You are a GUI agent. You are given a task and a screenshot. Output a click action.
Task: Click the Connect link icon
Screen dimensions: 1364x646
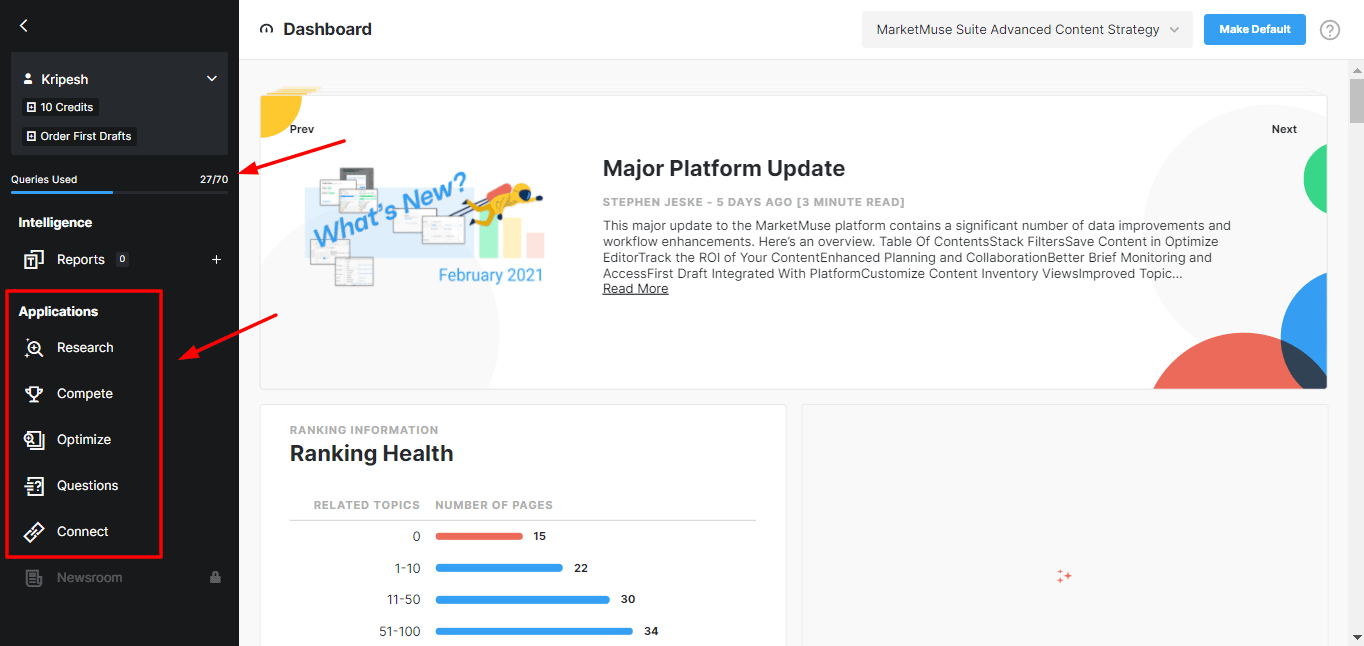coord(34,532)
